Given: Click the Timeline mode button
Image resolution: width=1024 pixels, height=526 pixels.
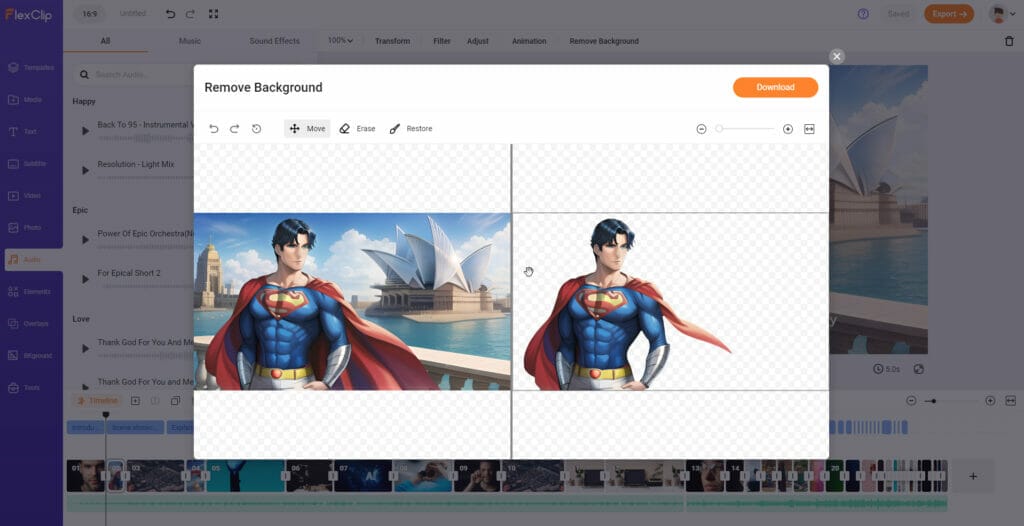Looking at the screenshot, I should tap(98, 401).
